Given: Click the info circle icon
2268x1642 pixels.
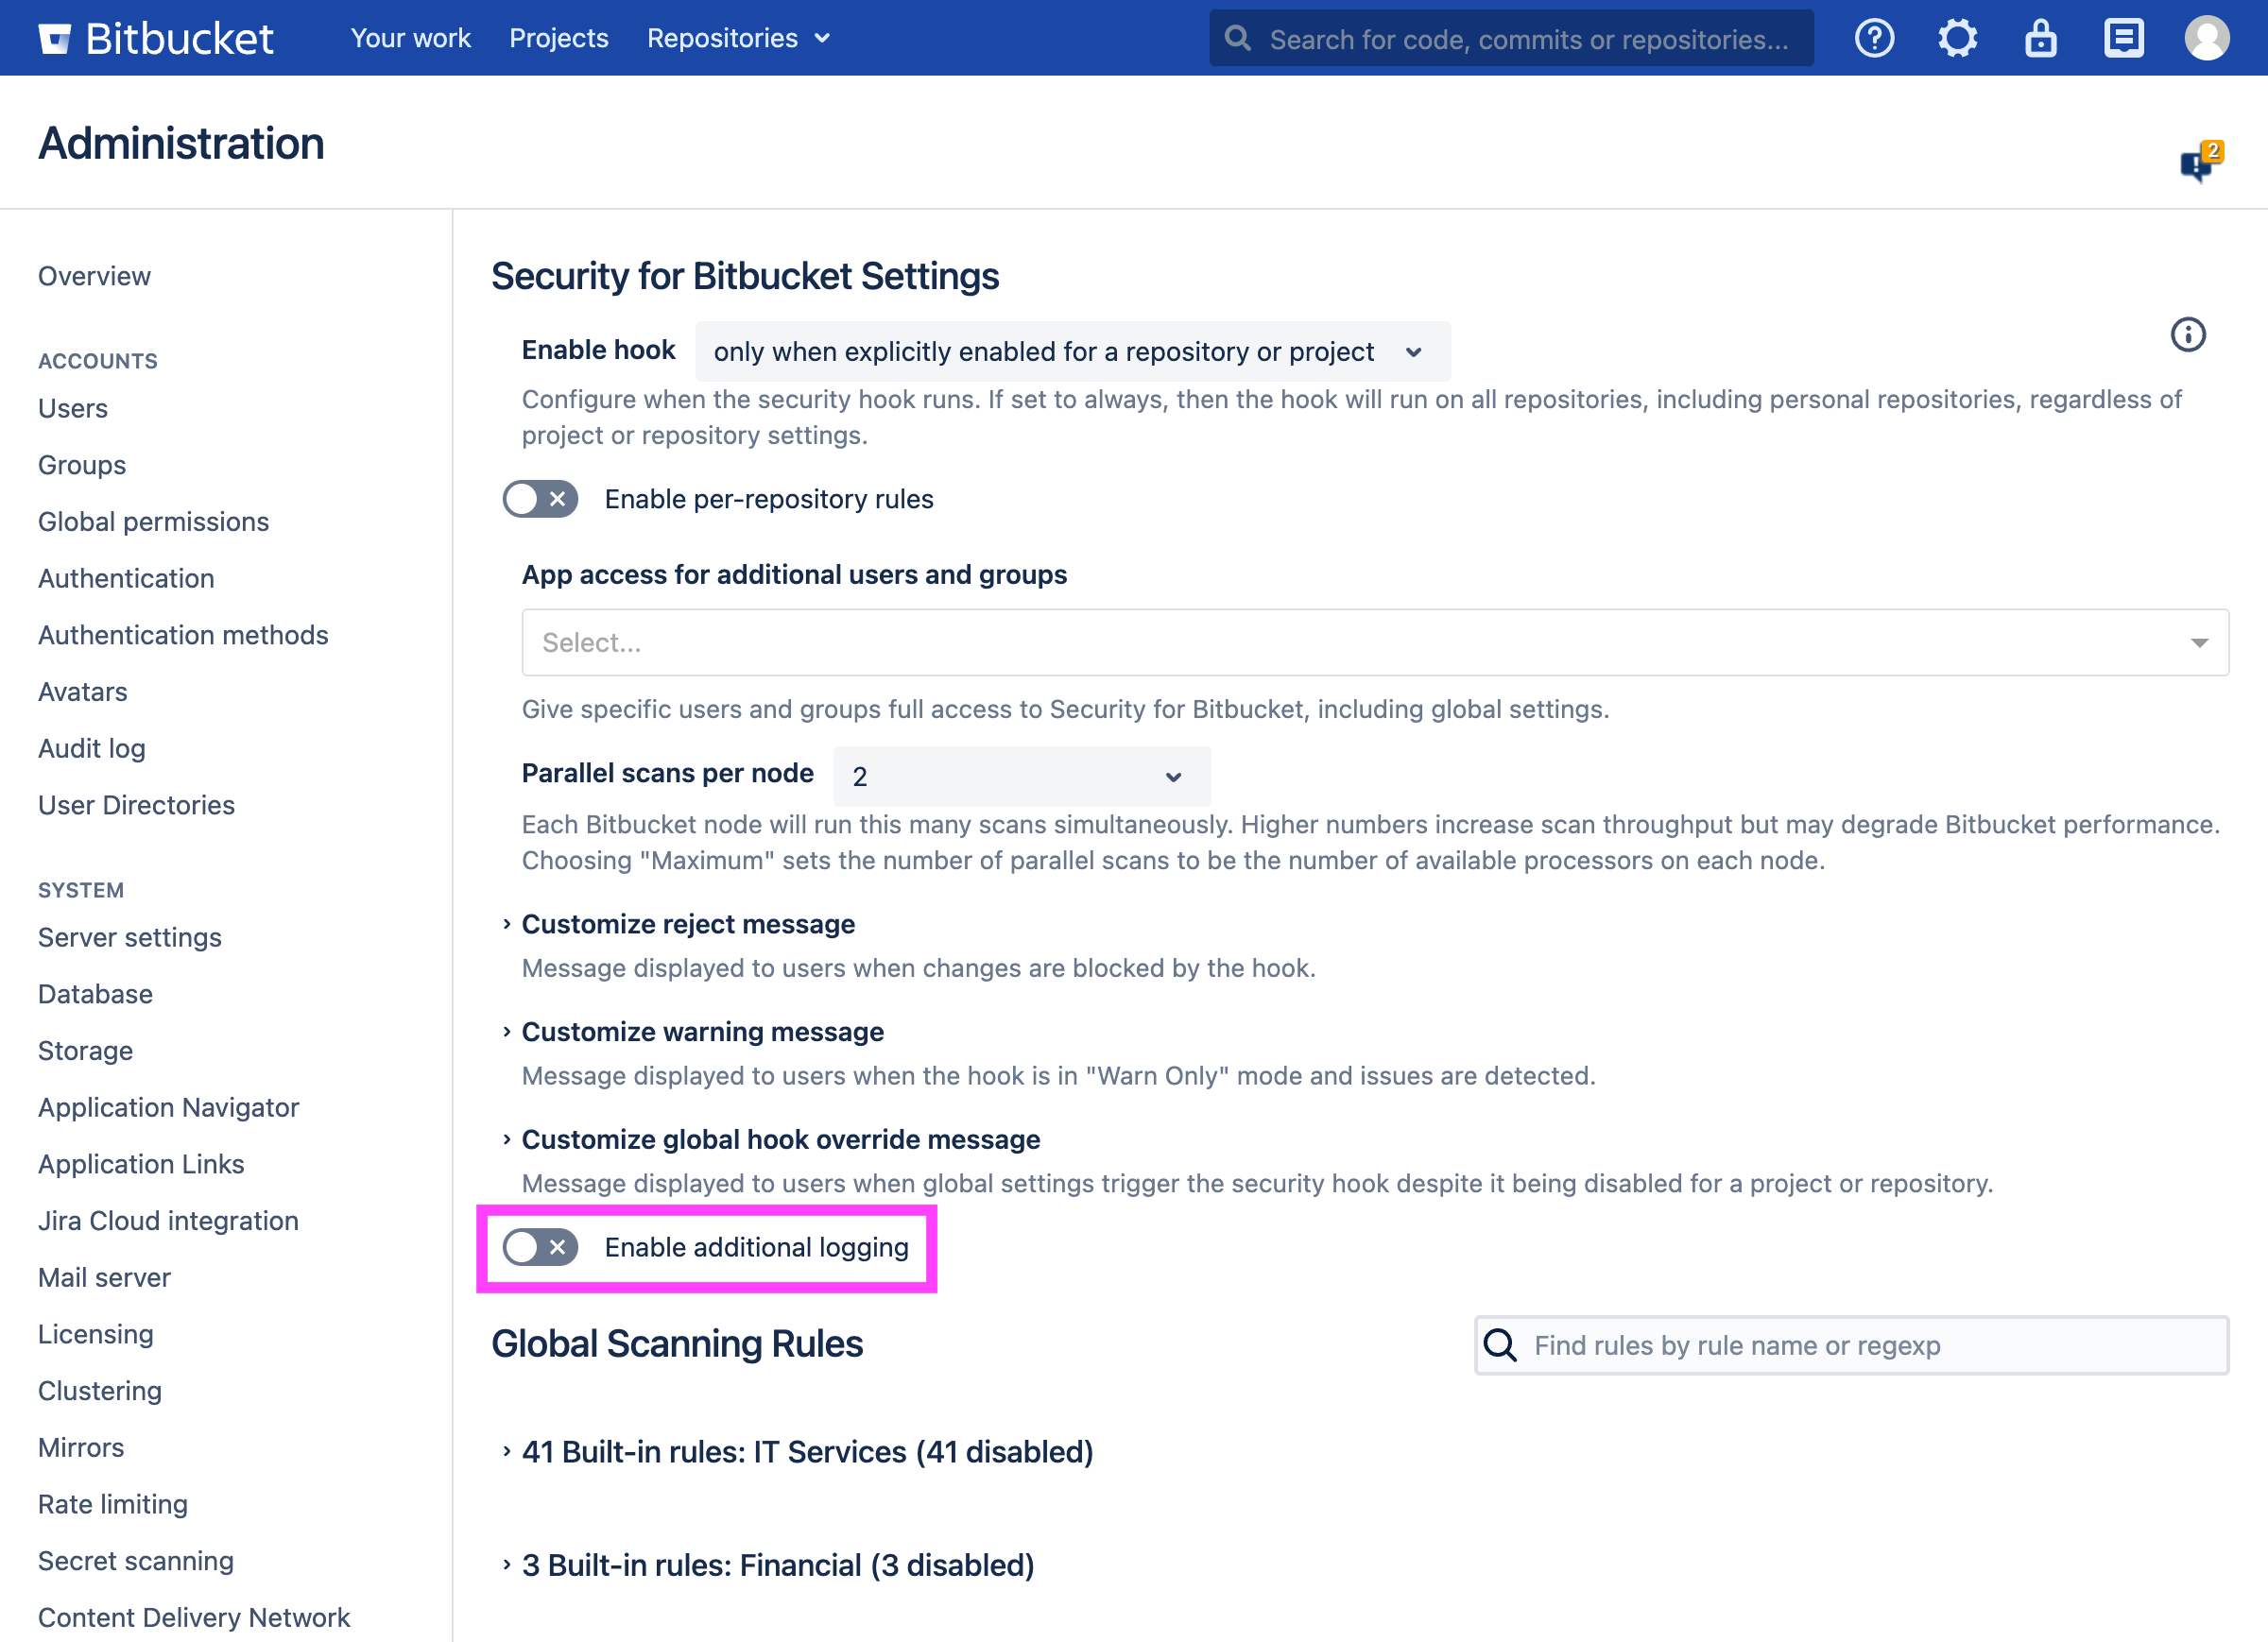Looking at the screenshot, I should click(x=2188, y=335).
